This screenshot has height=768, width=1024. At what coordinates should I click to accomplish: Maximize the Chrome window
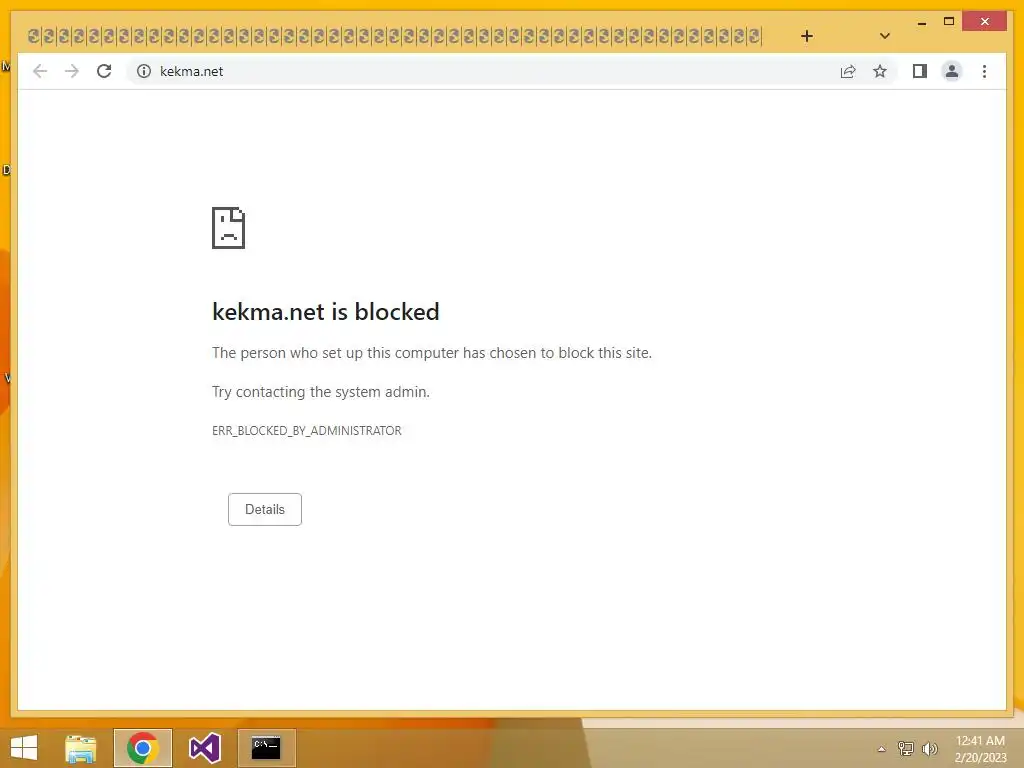click(x=949, y=22)
